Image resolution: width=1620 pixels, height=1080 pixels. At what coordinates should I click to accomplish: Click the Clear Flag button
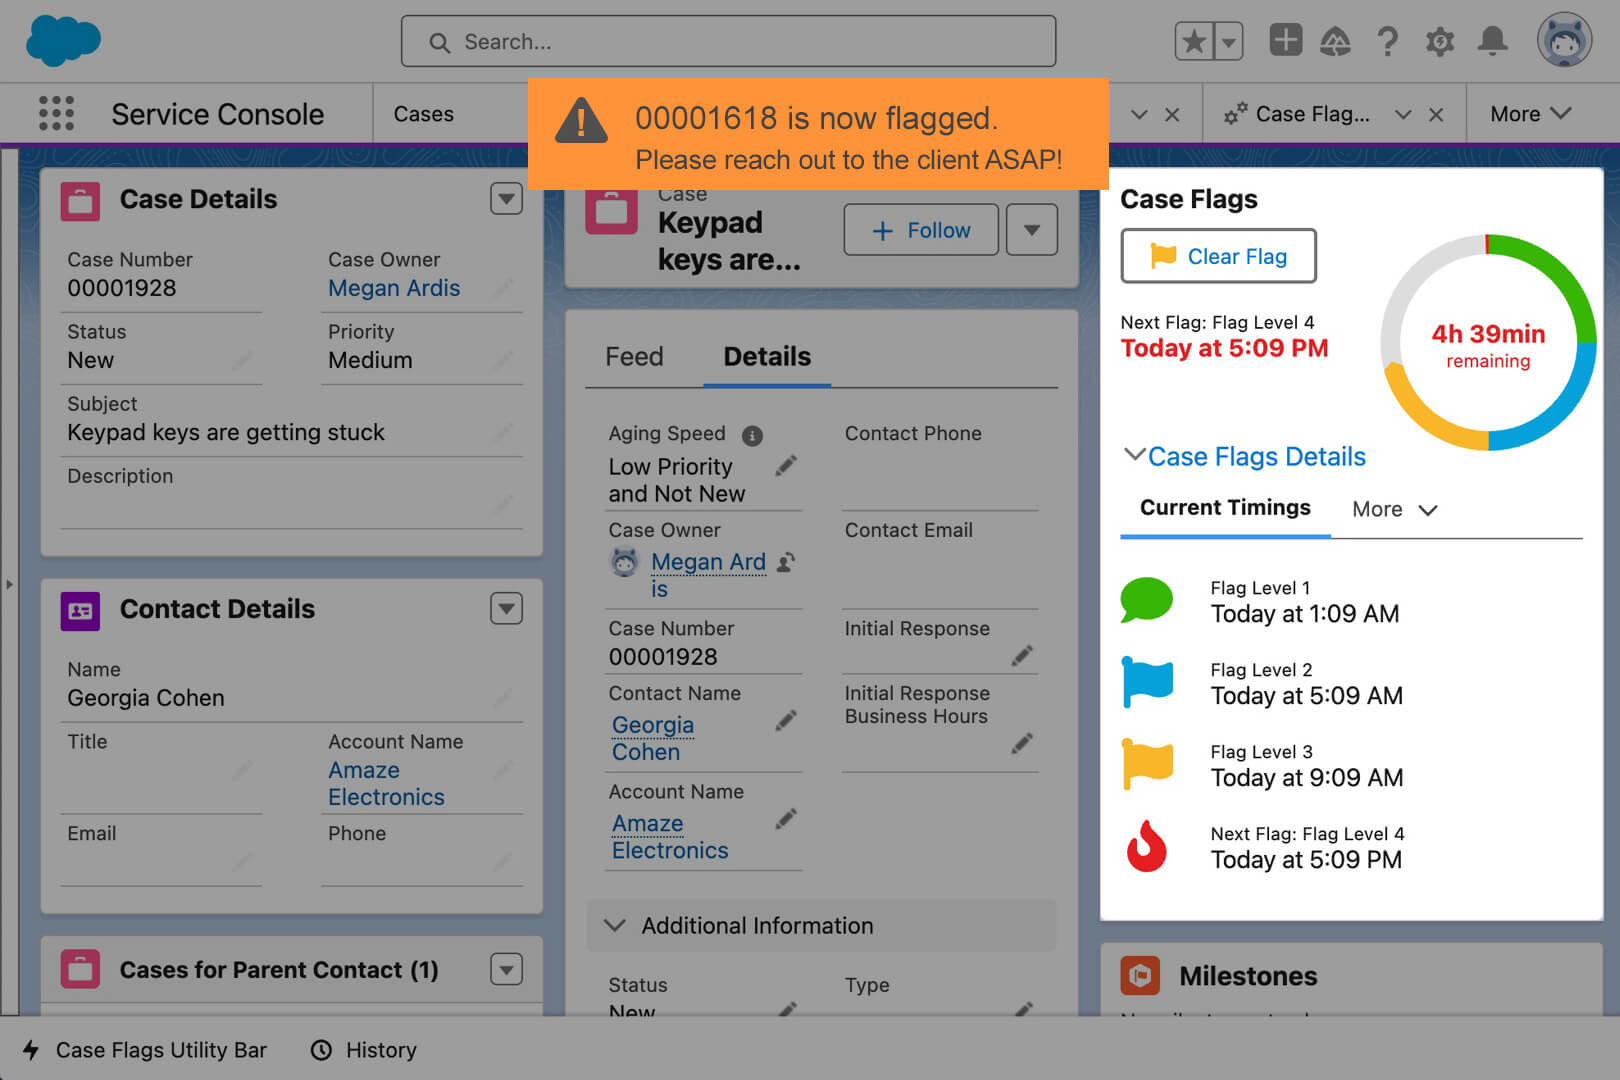click(x=1218, y=256)
